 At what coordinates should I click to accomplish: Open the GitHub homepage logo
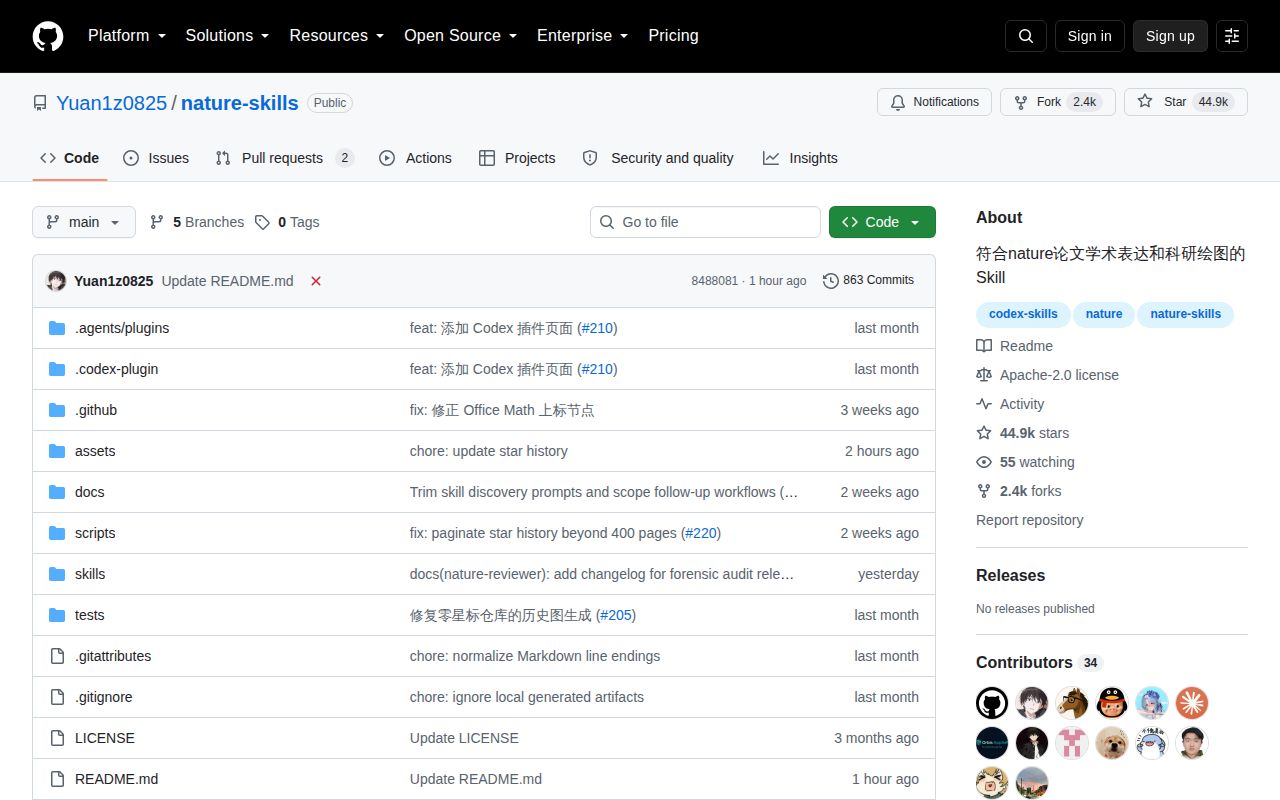point(48,36)
